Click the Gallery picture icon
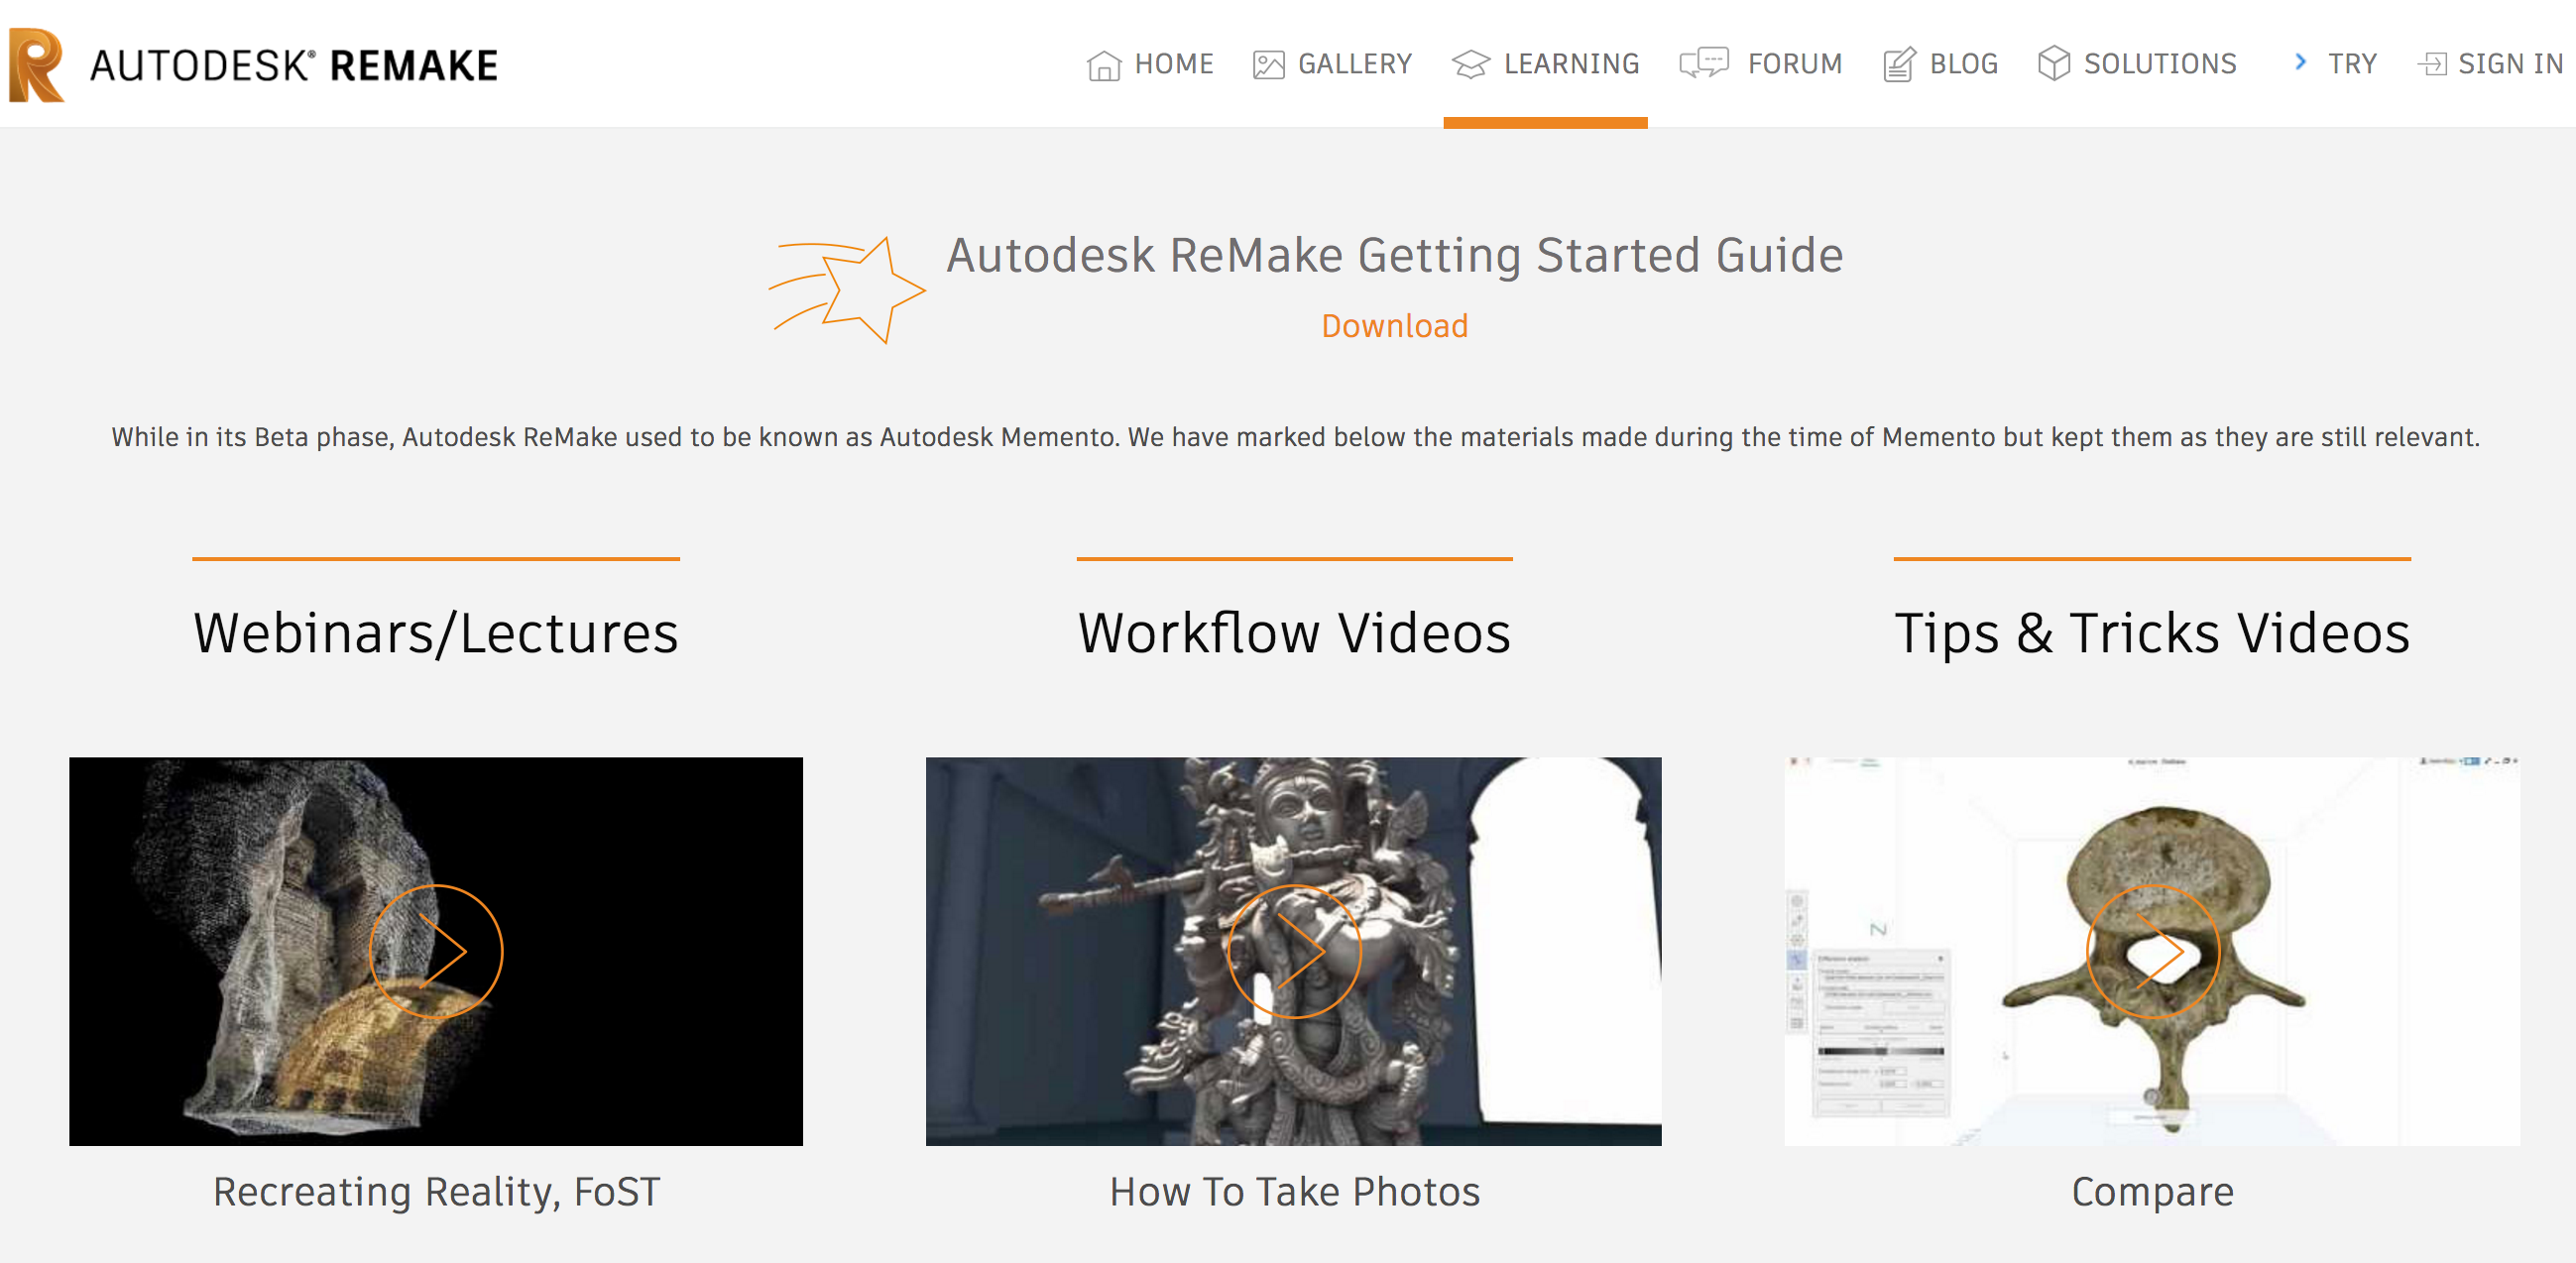2576x1263 pixels. [x=1268, y=65]
